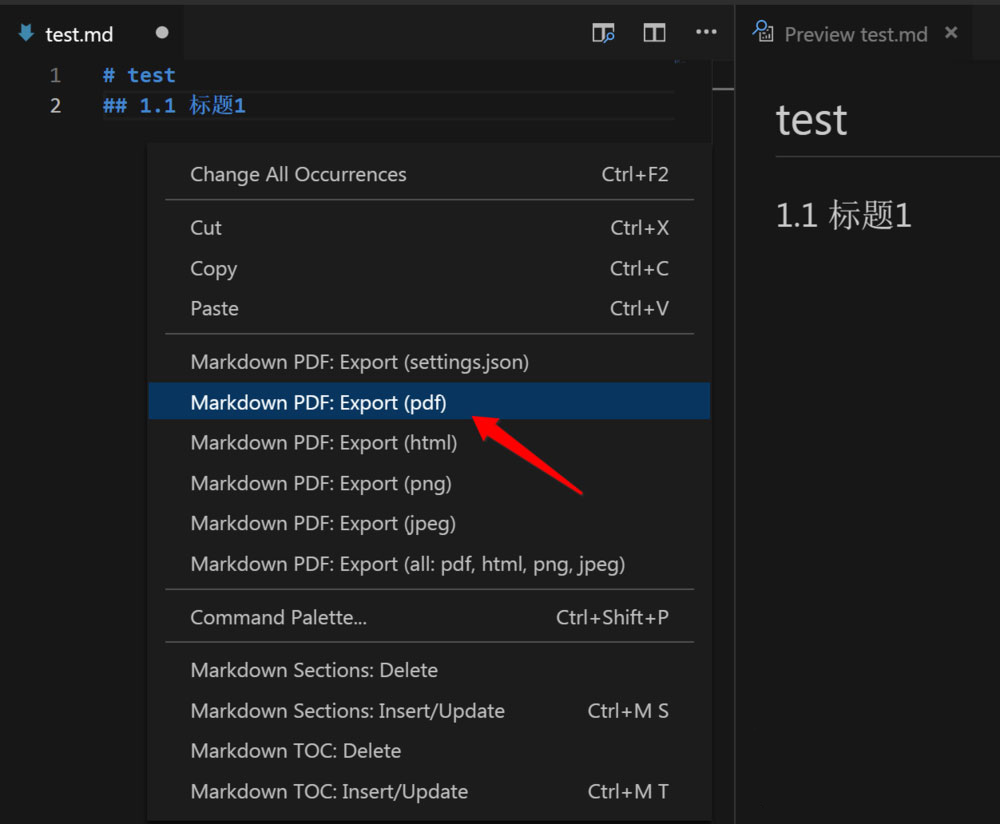Screen dimensions: 1000x824
Task: Click line number 2 in the editor gutter
Action: 55,105
